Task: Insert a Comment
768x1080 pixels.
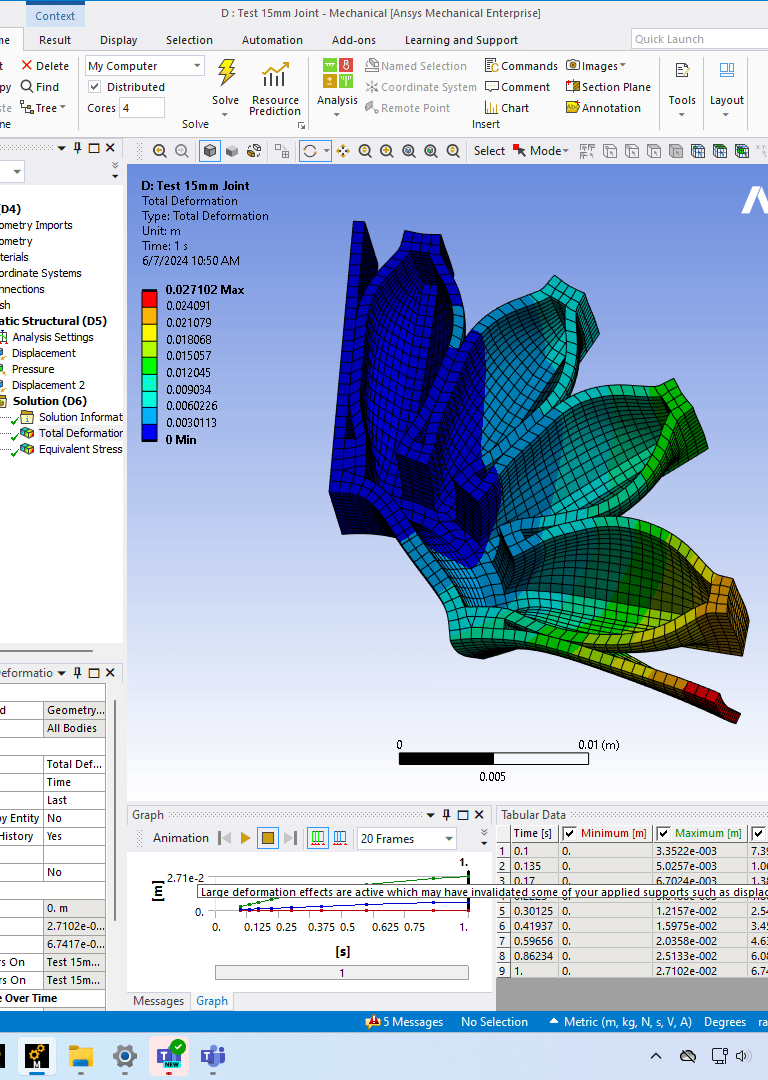Action: [517, 87]
